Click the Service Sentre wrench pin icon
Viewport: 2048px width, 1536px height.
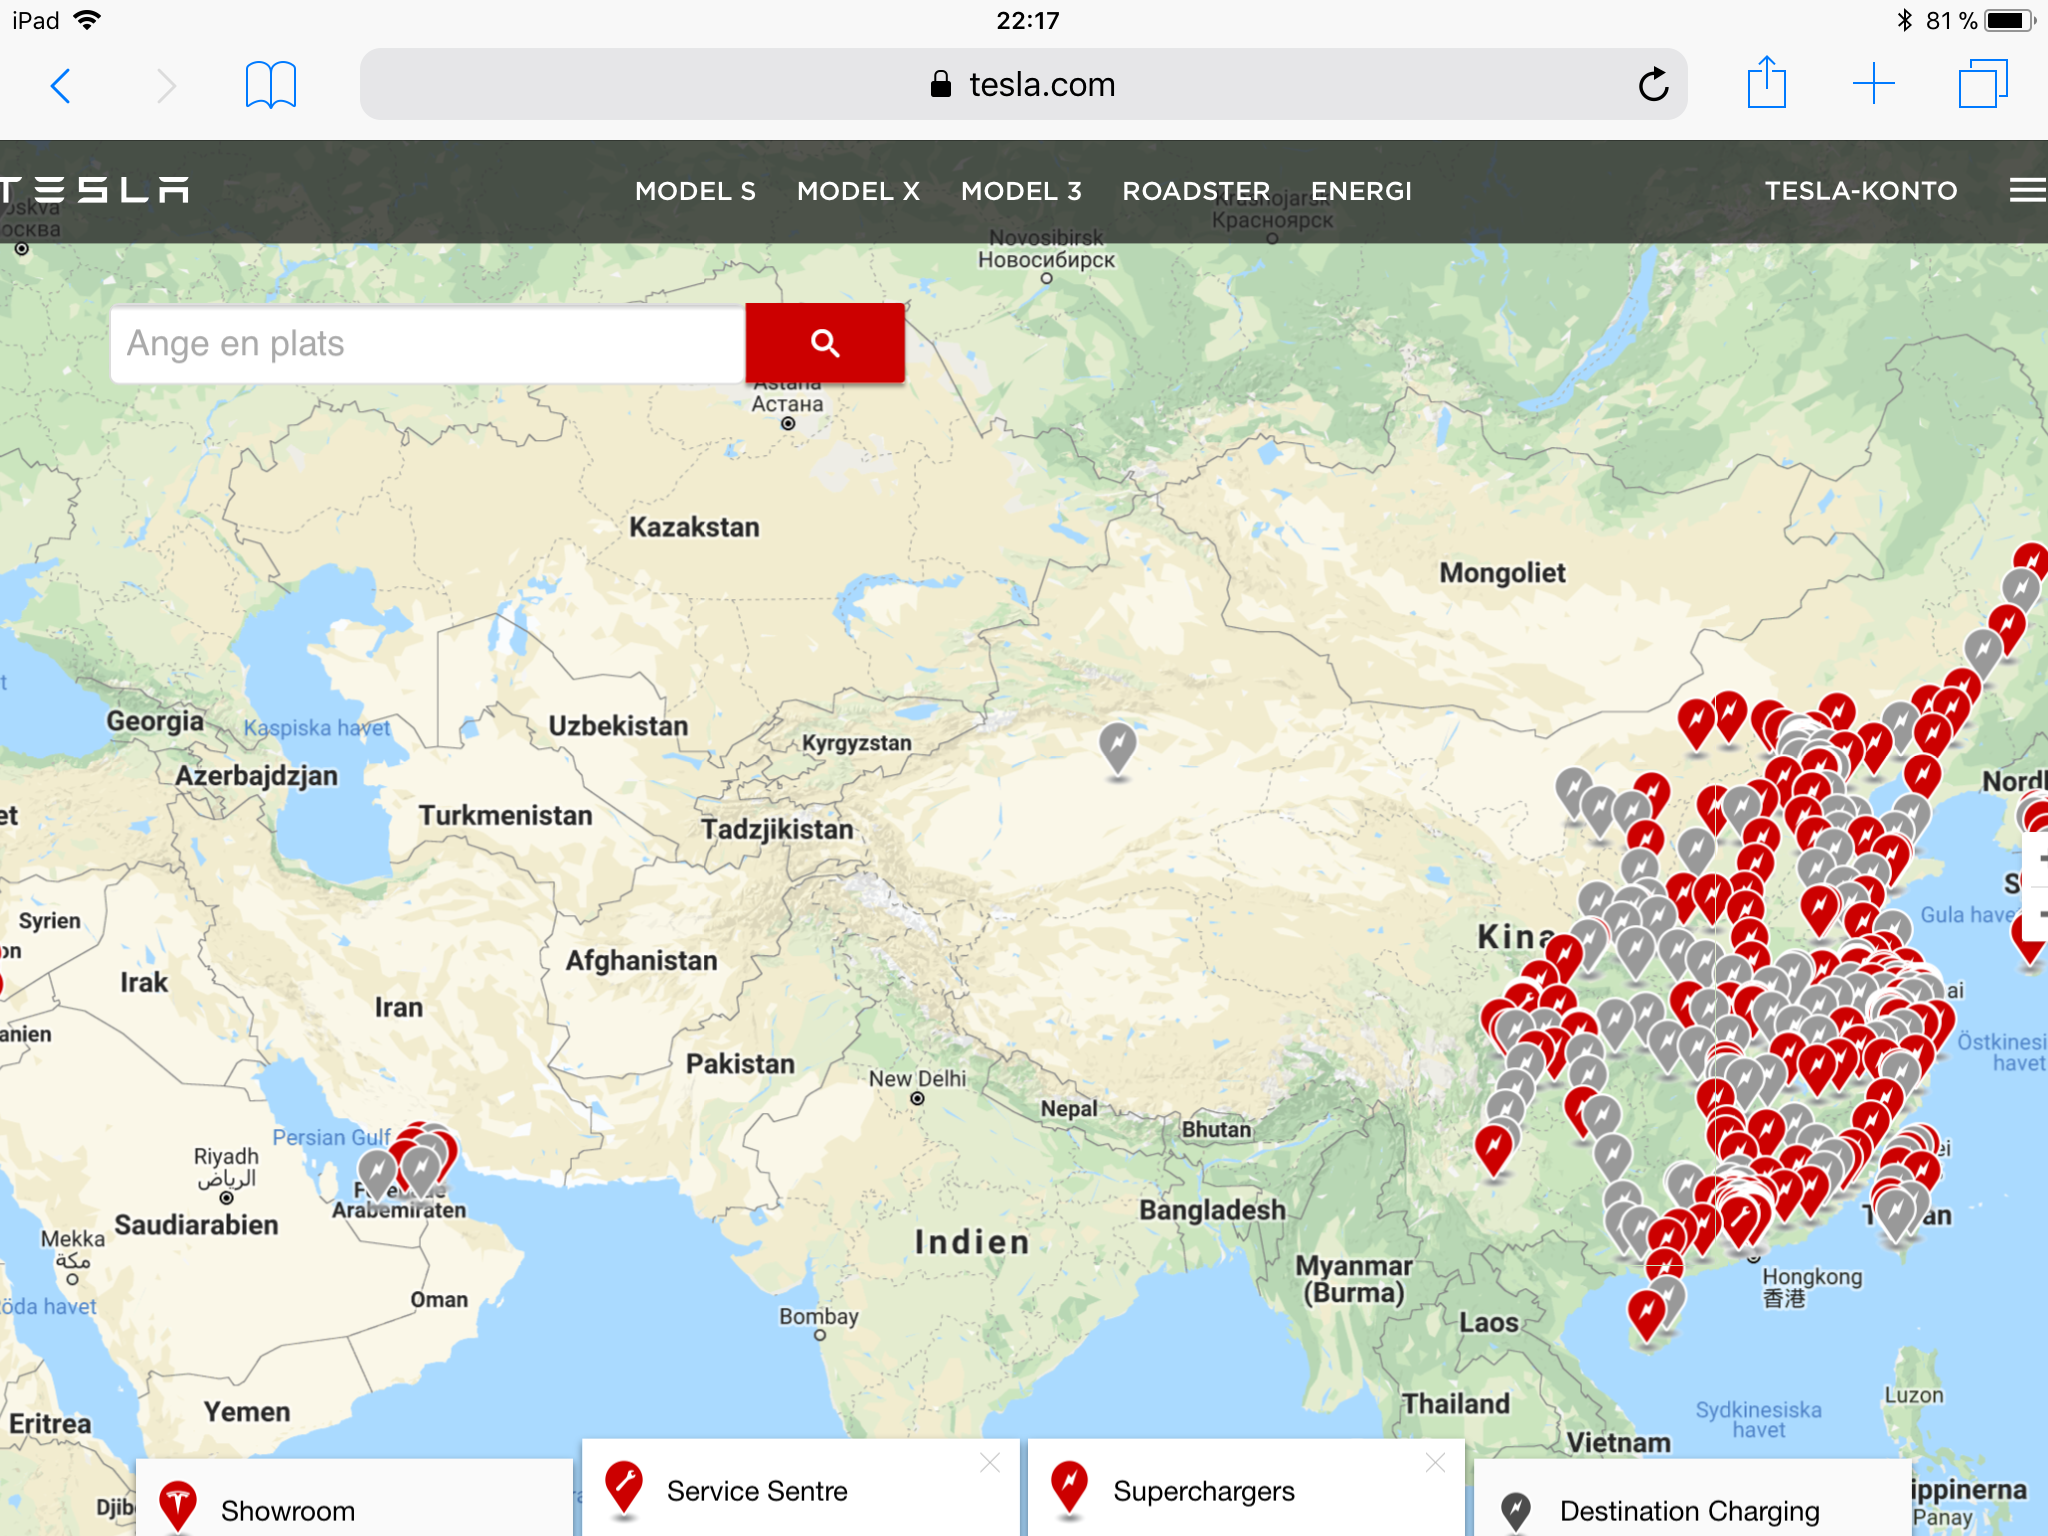click(624, 1490)
